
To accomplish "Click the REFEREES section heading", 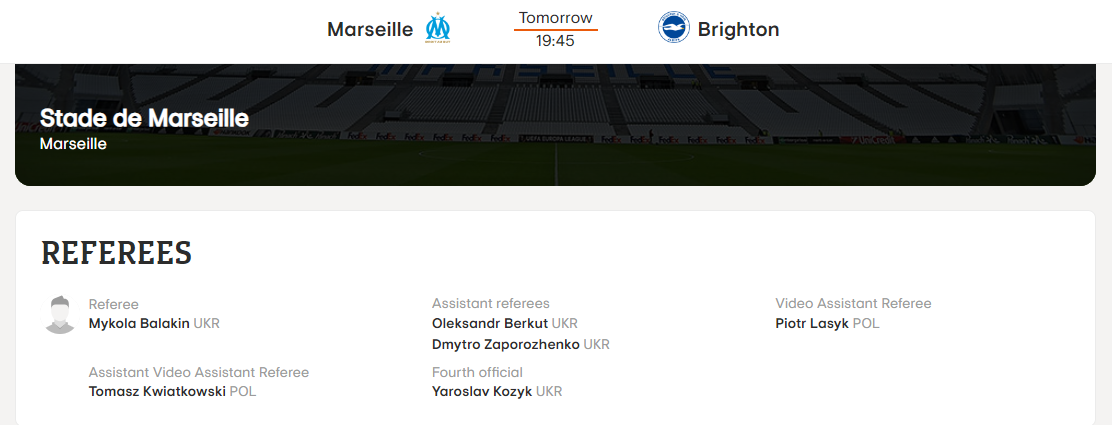I will tap(116, 254).
